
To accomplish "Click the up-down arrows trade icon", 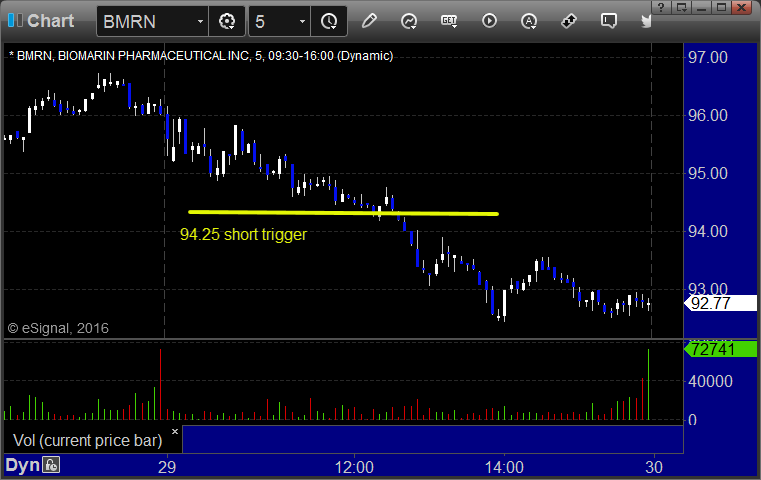I will point(569,21).
